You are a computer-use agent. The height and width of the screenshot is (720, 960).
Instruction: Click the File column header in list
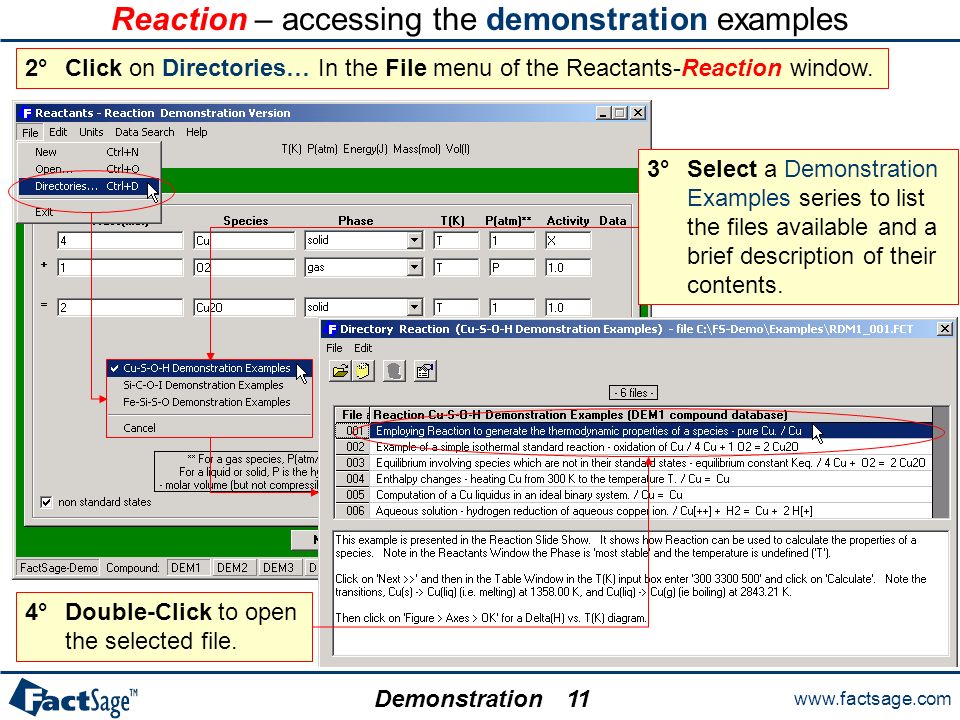point(352,415)
